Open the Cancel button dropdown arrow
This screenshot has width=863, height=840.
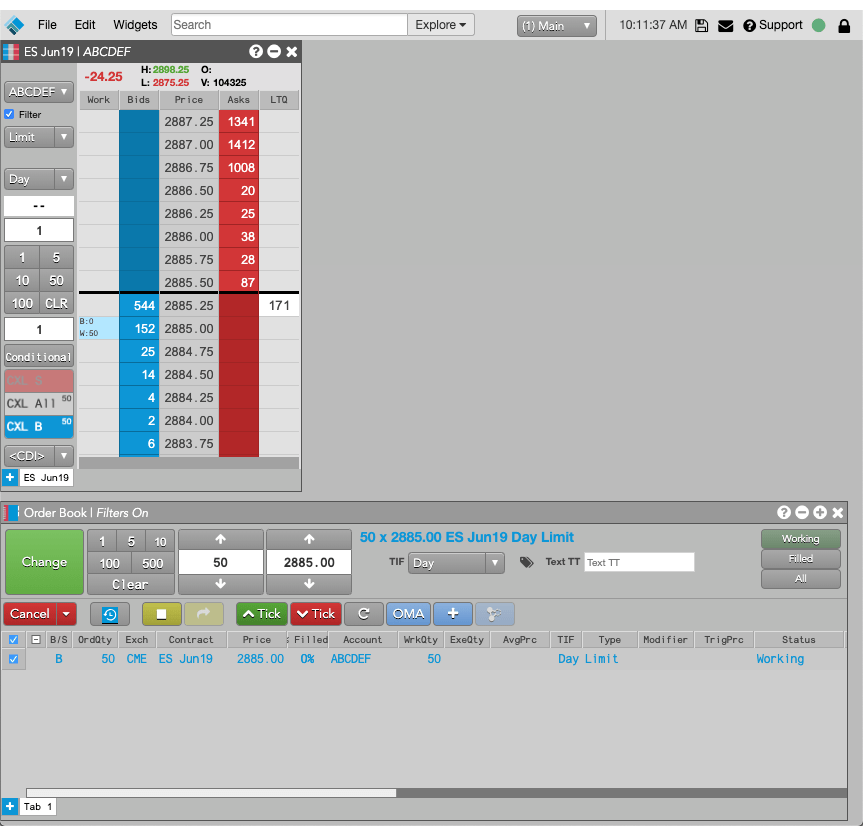coord(66,614)
